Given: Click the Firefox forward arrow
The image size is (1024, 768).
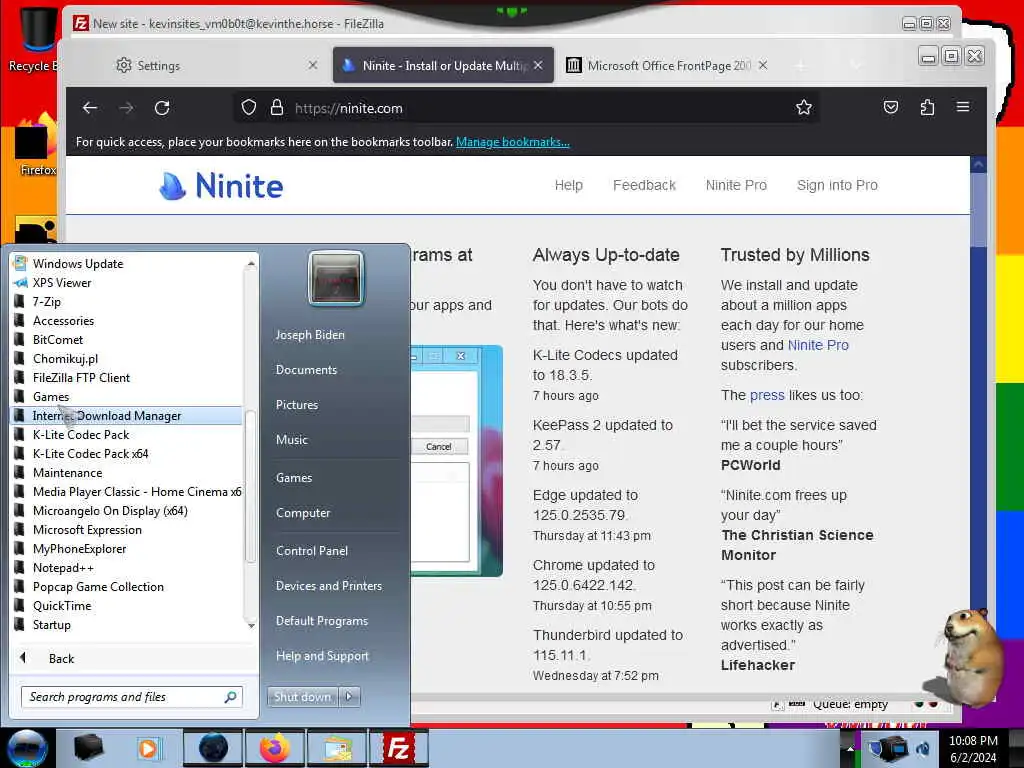Looking at the screenshot, I should pyautogui.click(x=127, y=108).
